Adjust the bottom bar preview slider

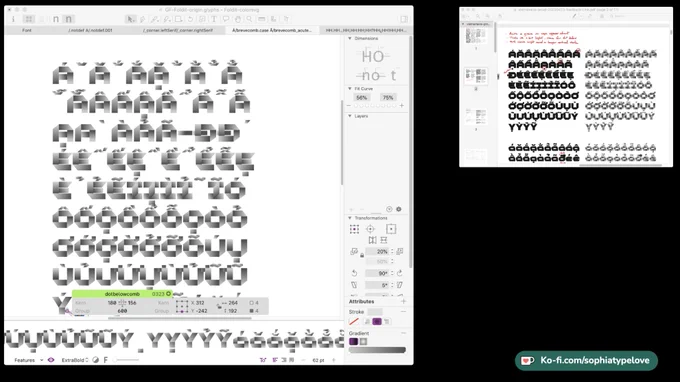(126, 360)
